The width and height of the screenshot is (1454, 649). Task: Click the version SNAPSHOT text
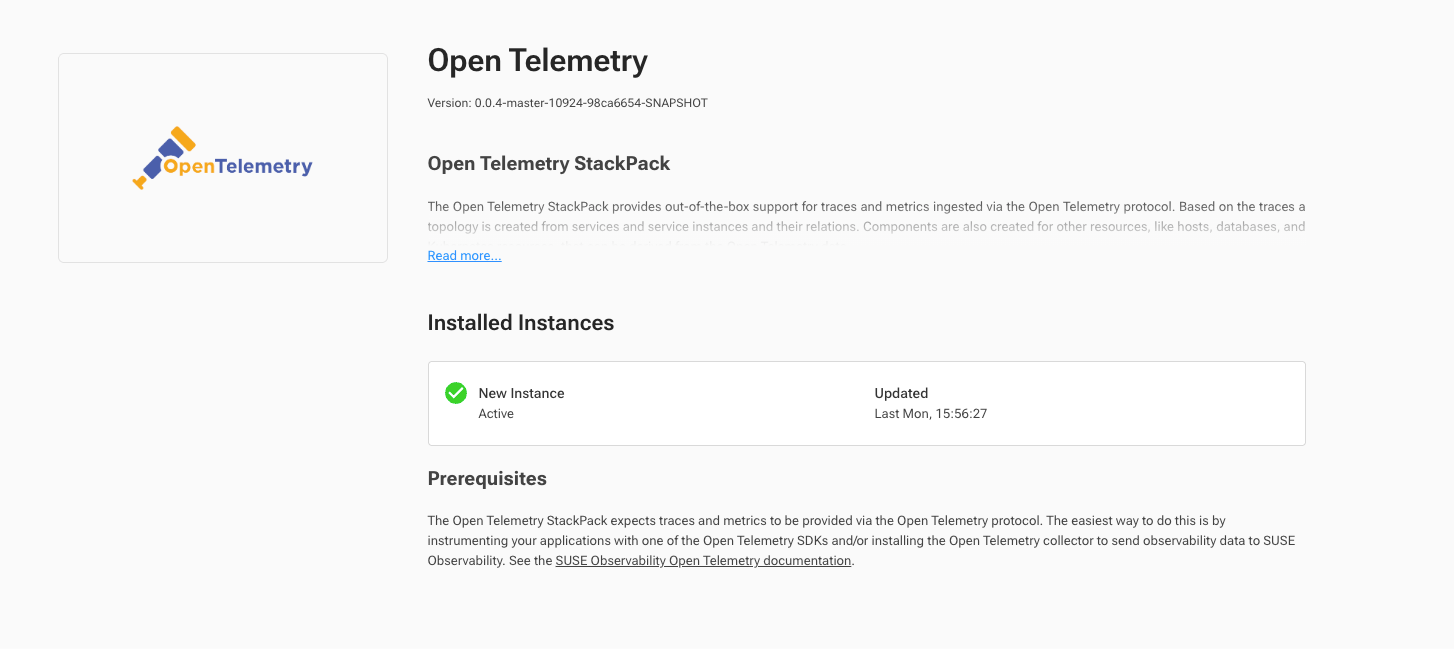click(567, 103)
